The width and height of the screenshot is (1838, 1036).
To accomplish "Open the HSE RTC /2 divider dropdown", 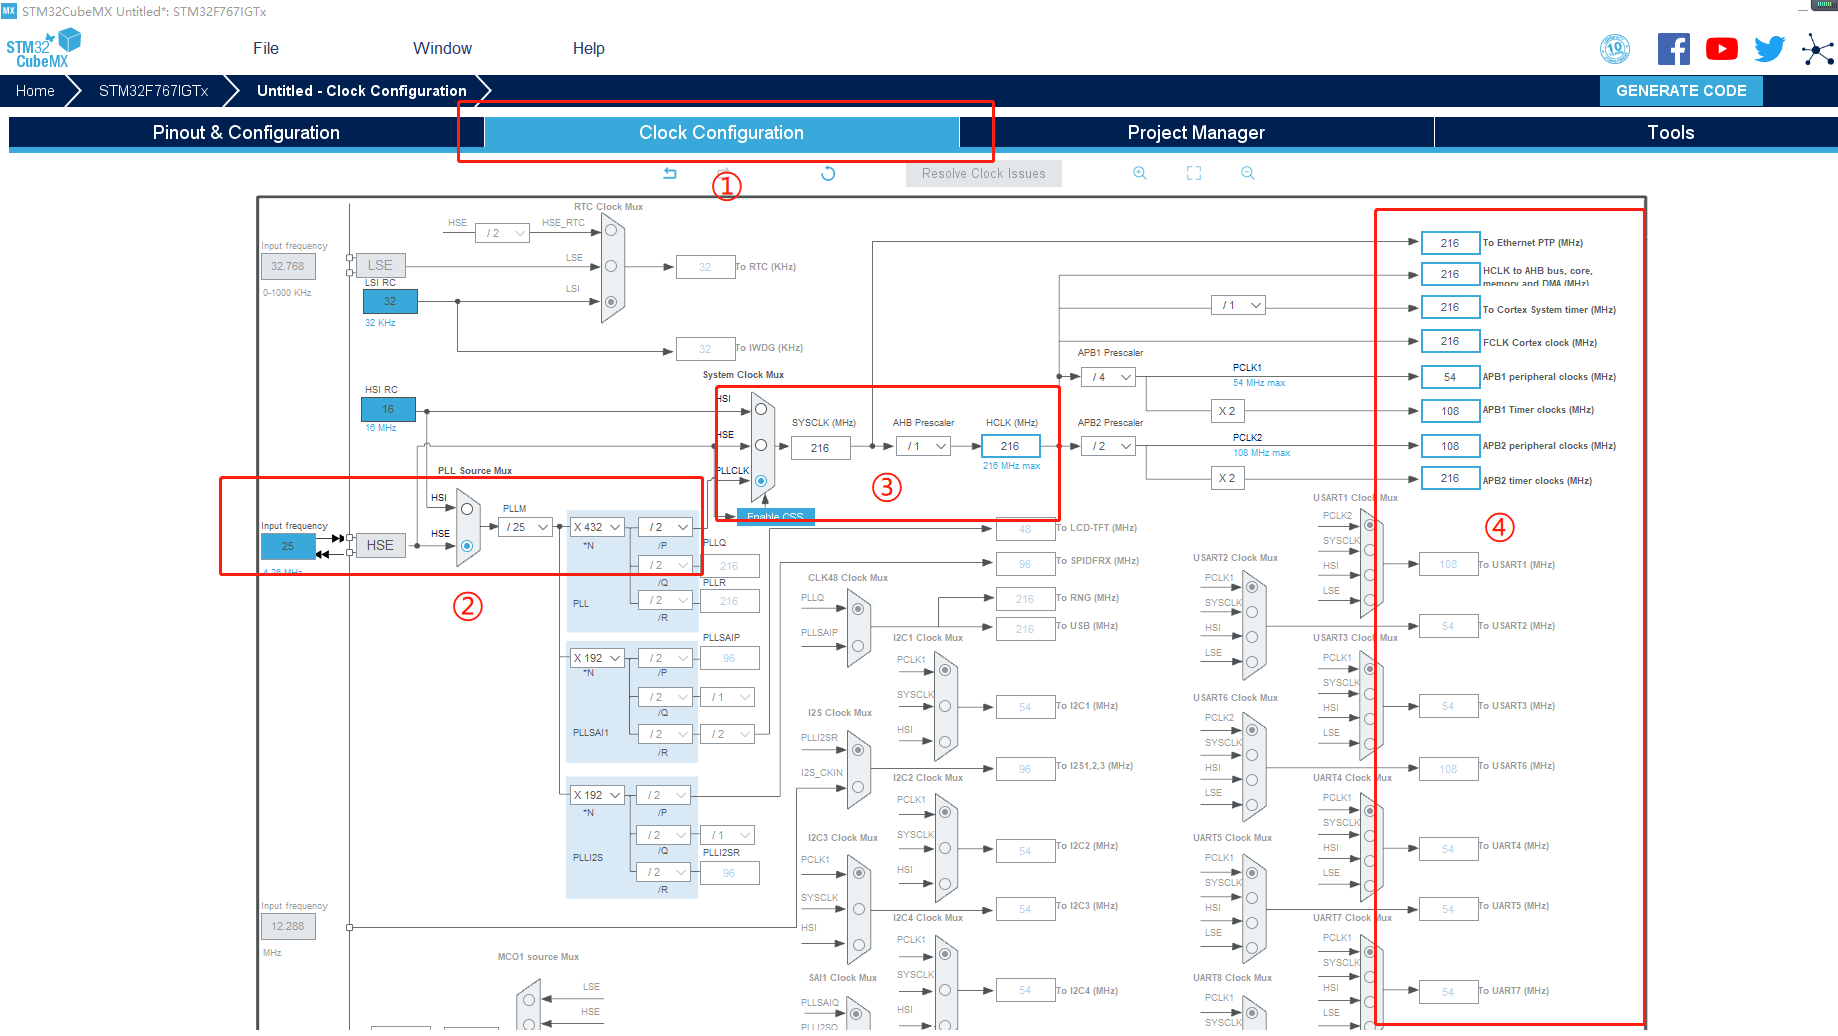I will coord(502,233).
